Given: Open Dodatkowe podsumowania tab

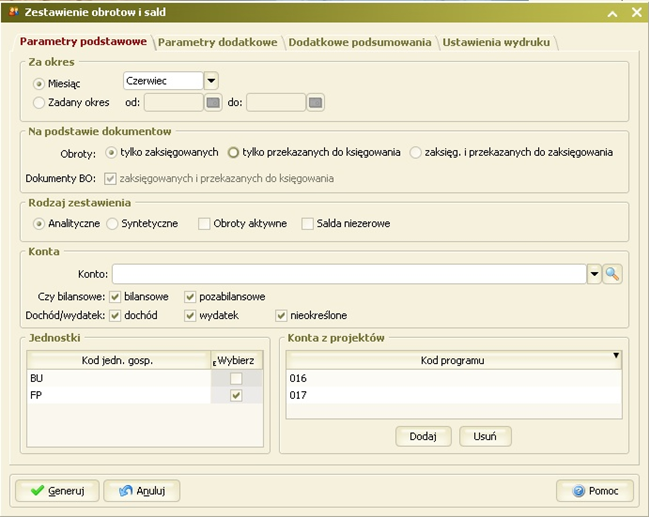Looking at the screenshot, I should [360, 42].
